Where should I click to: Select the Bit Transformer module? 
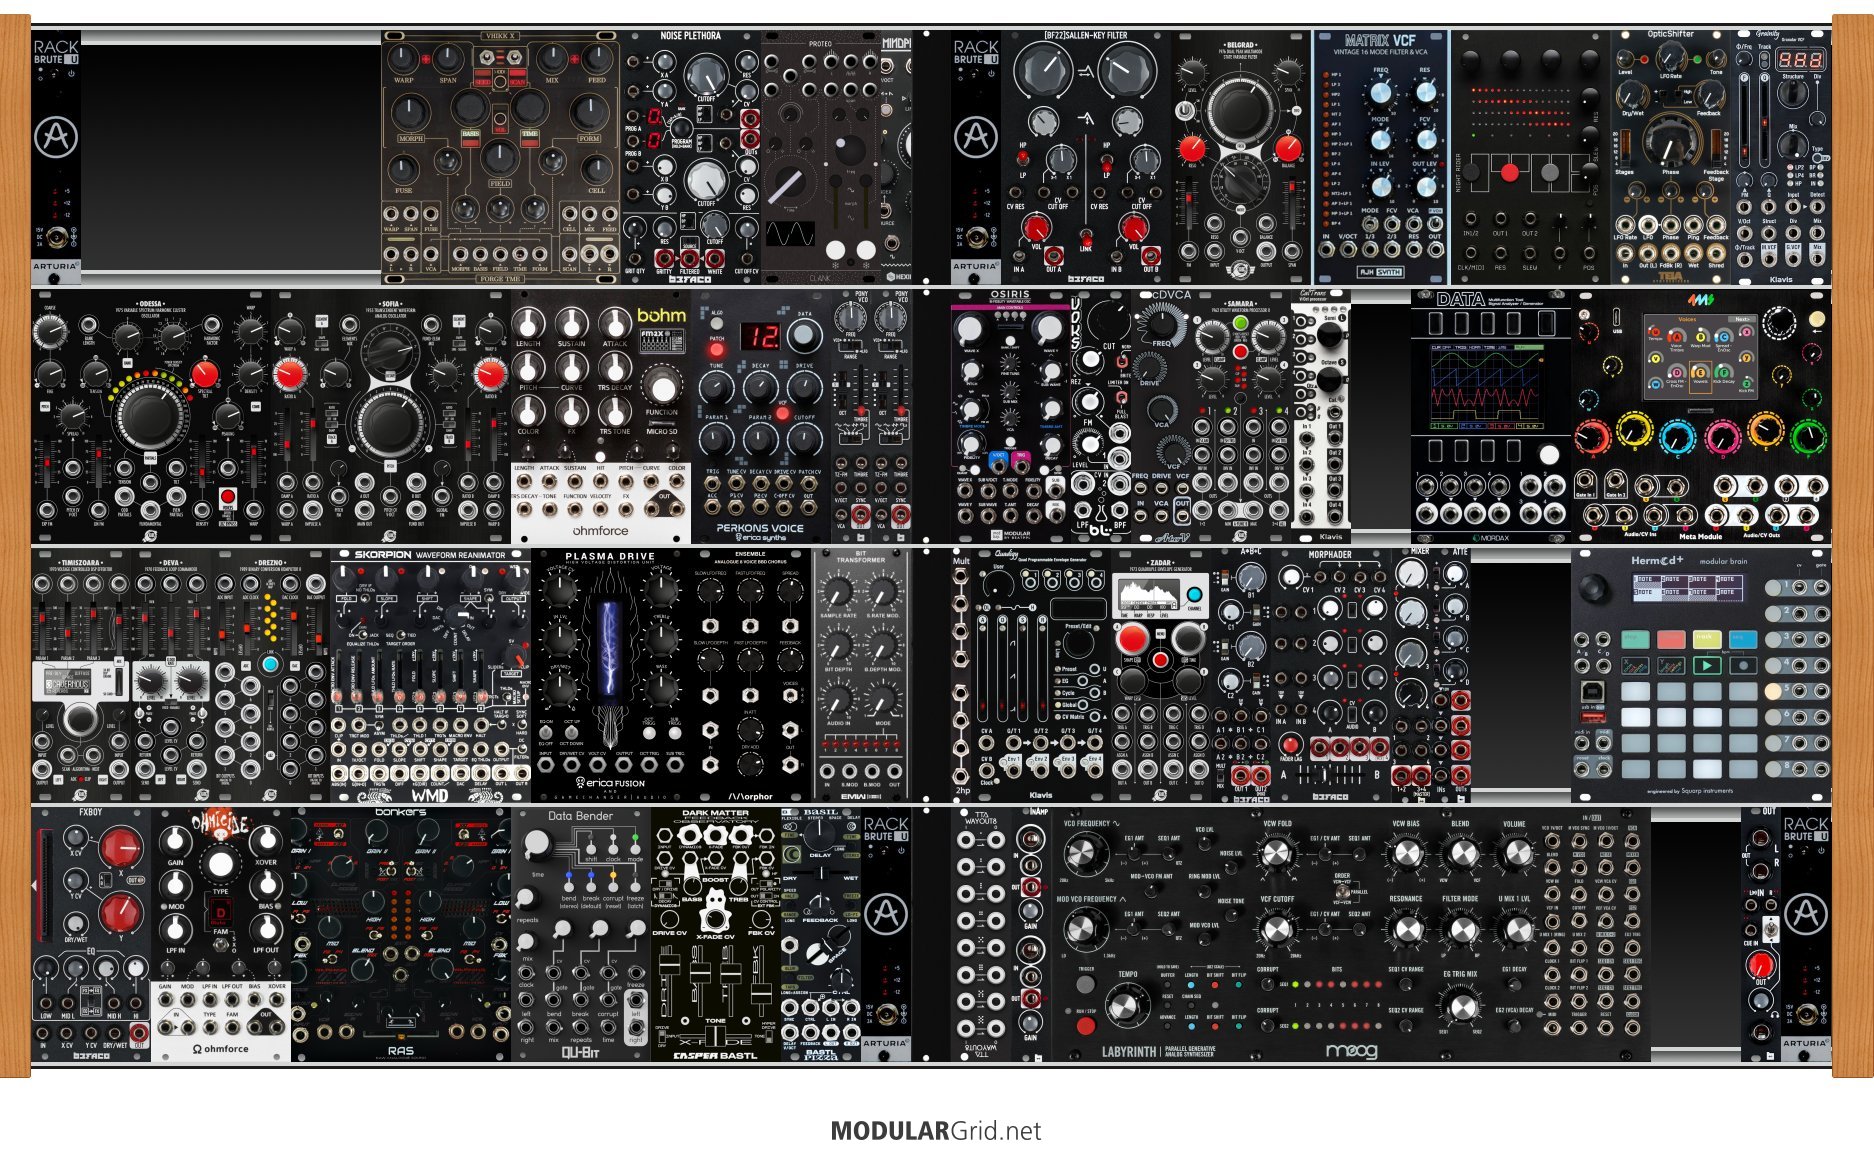[861, 674]
